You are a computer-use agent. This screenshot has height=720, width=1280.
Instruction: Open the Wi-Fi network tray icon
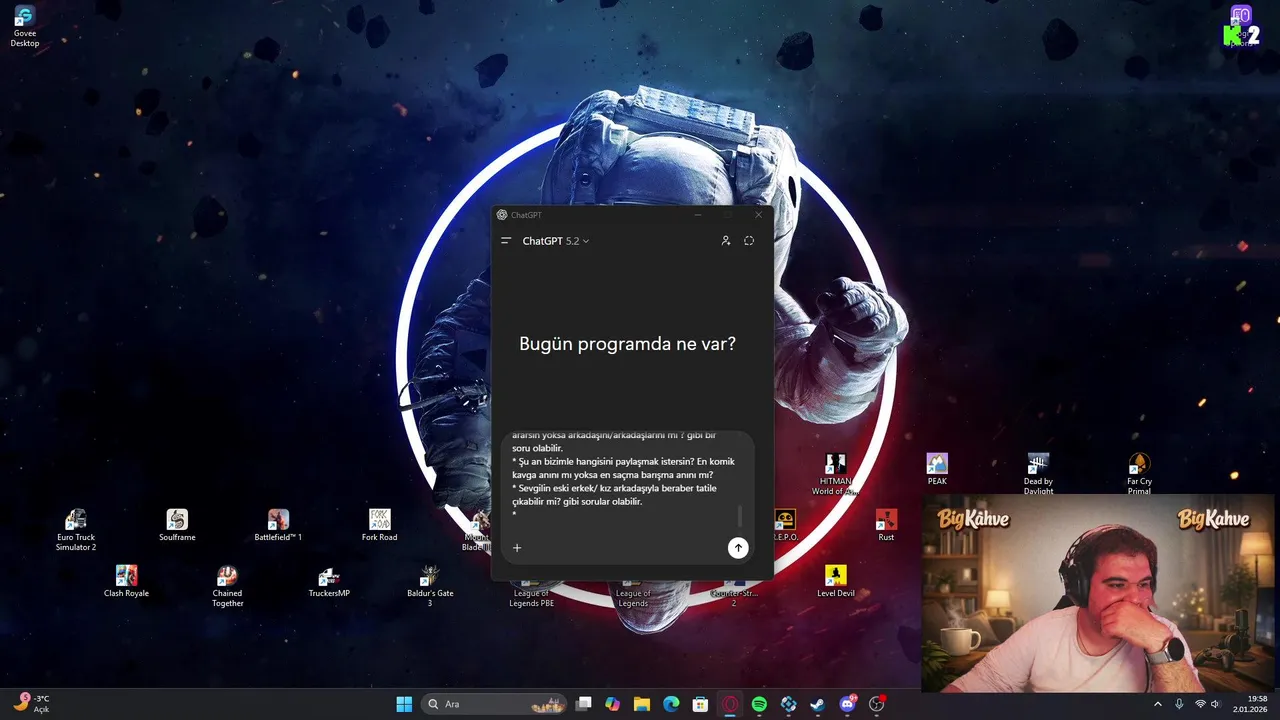pos(1200,704)
